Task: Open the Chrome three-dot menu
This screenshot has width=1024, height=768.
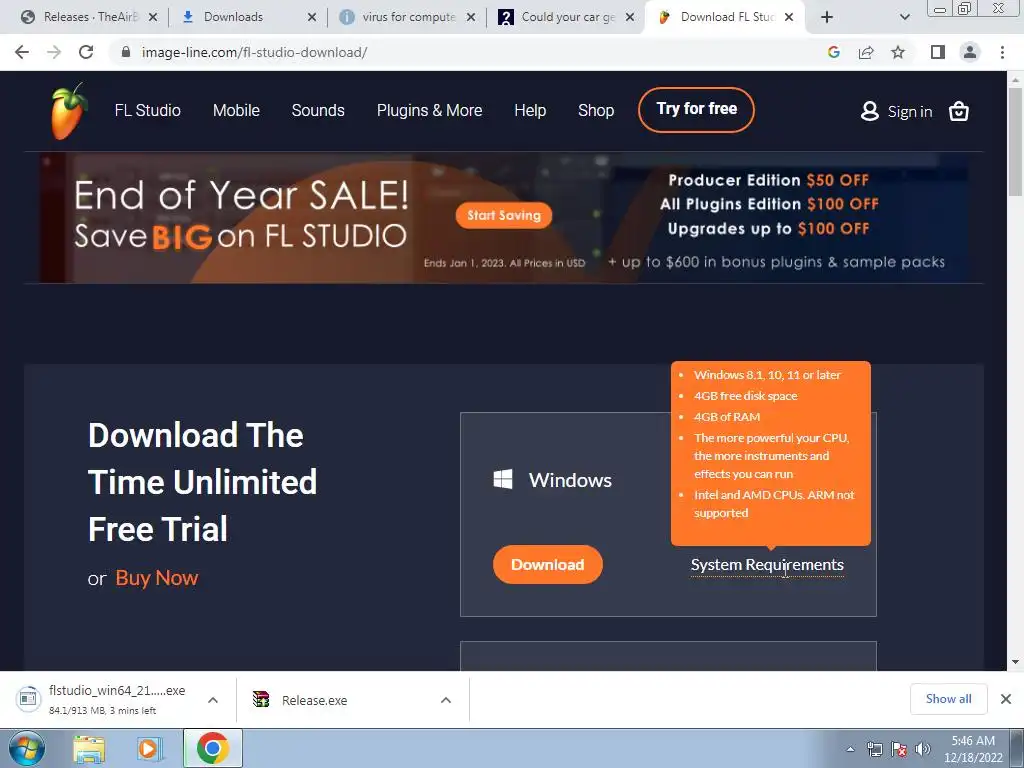Action: [x=1002, y=52]
